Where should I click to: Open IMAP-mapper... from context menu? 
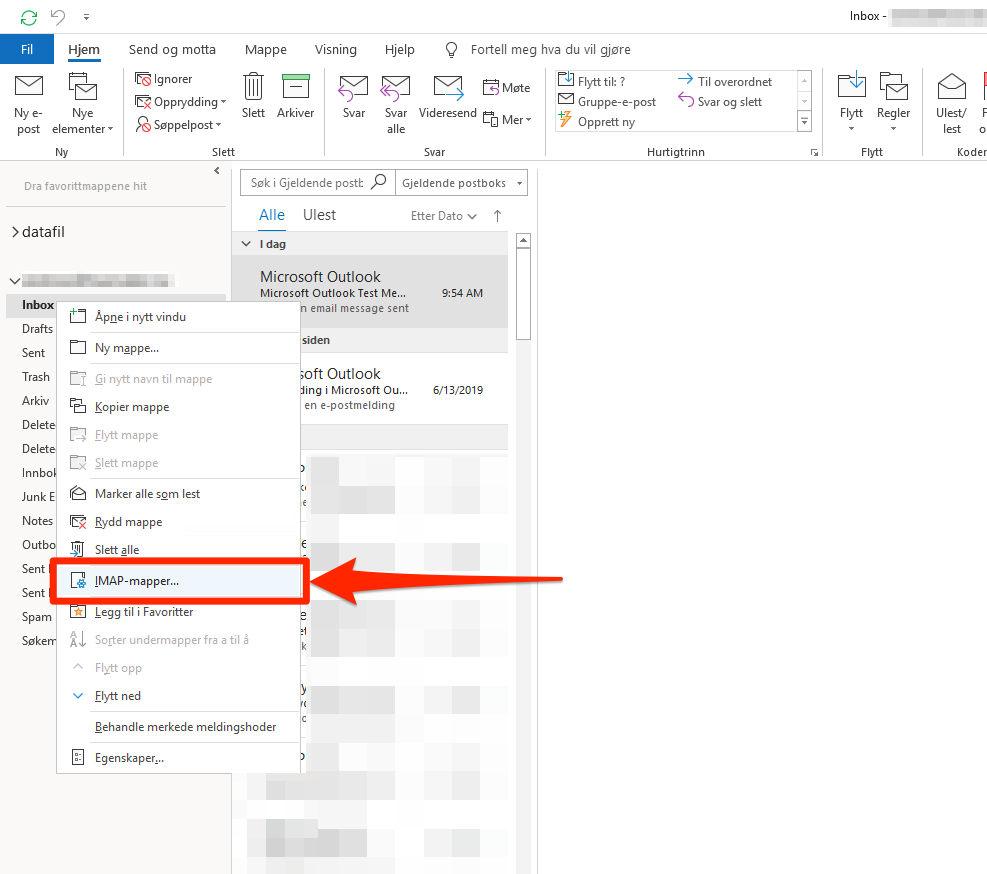pyautogui.click(x=178, y=581)
